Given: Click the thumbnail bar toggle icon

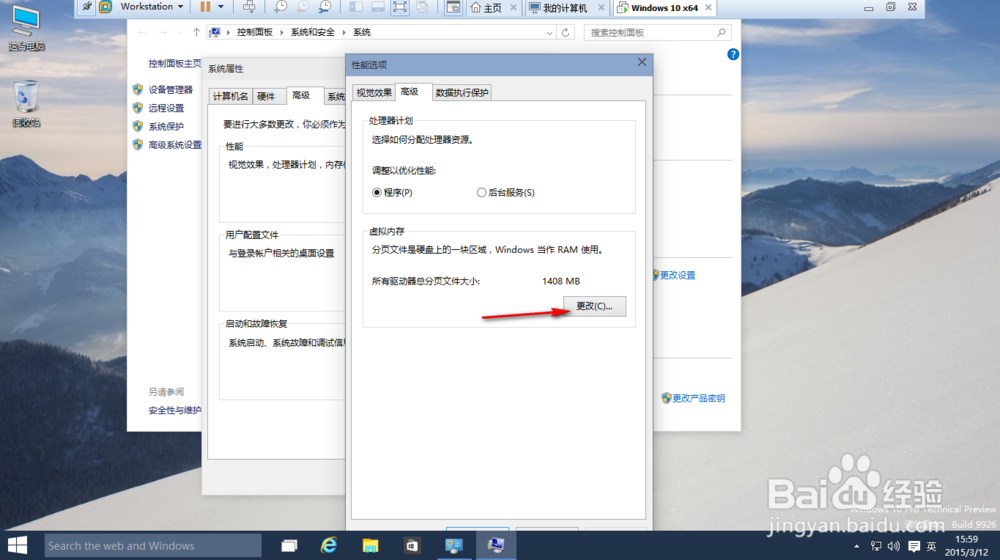Looking at the screenshot, I should click(378, 7).
